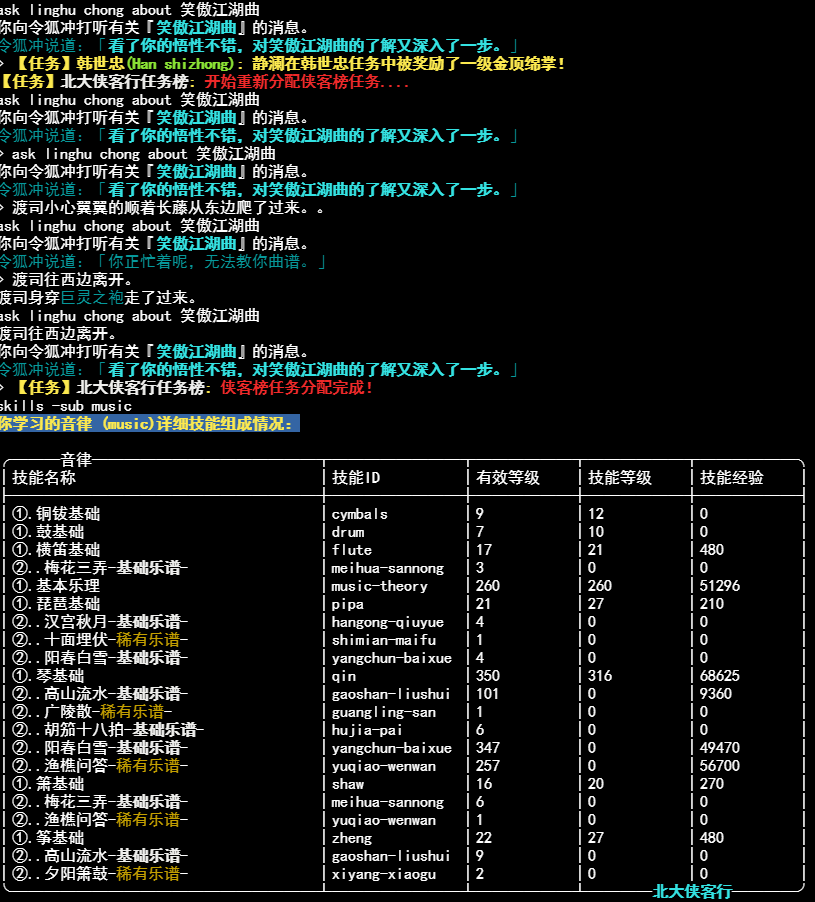Select the skill ID flute
Viewport: 815px width, 902px height.
pos(351,549)
